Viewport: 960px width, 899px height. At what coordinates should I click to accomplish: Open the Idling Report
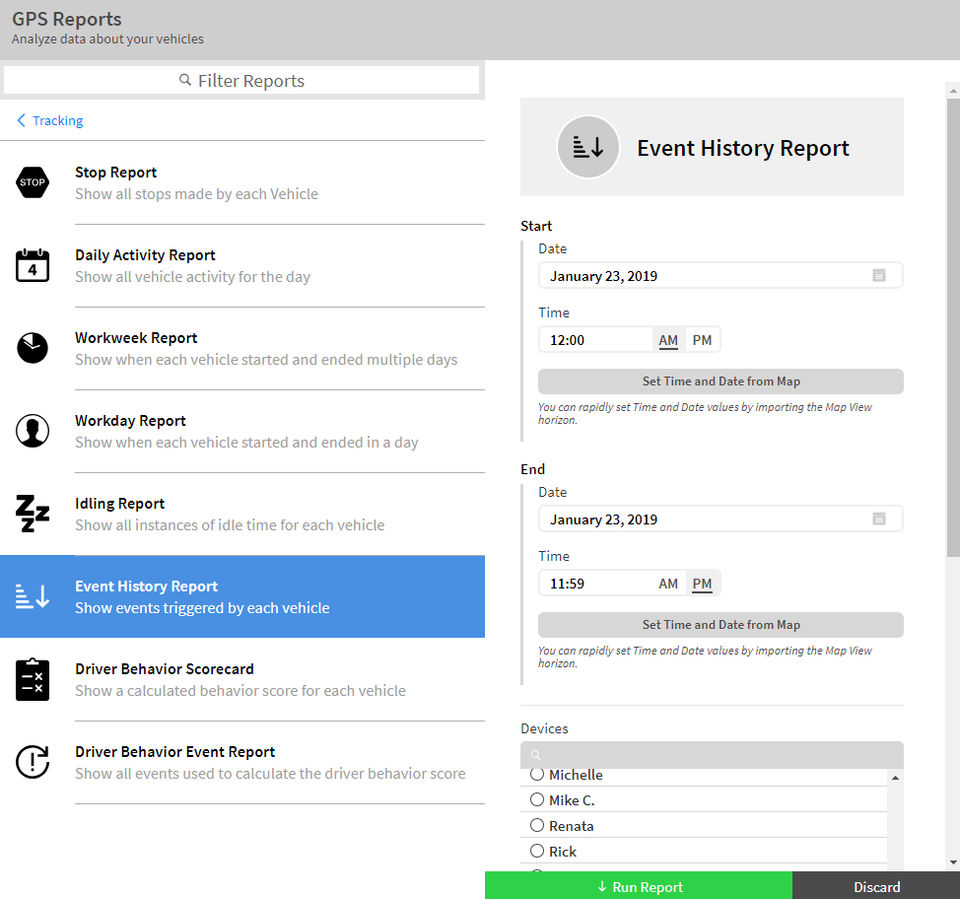pyautogui.click(x=242, y=513)
